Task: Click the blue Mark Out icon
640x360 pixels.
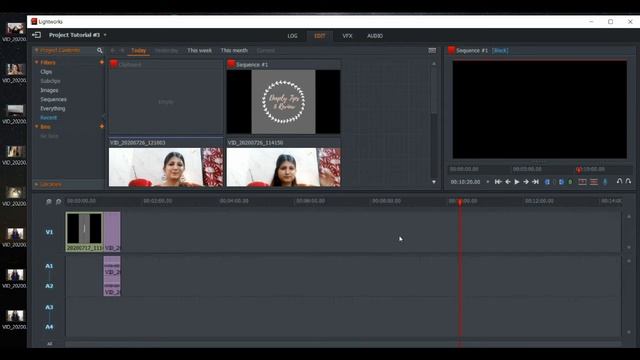Action: [562, 182]
